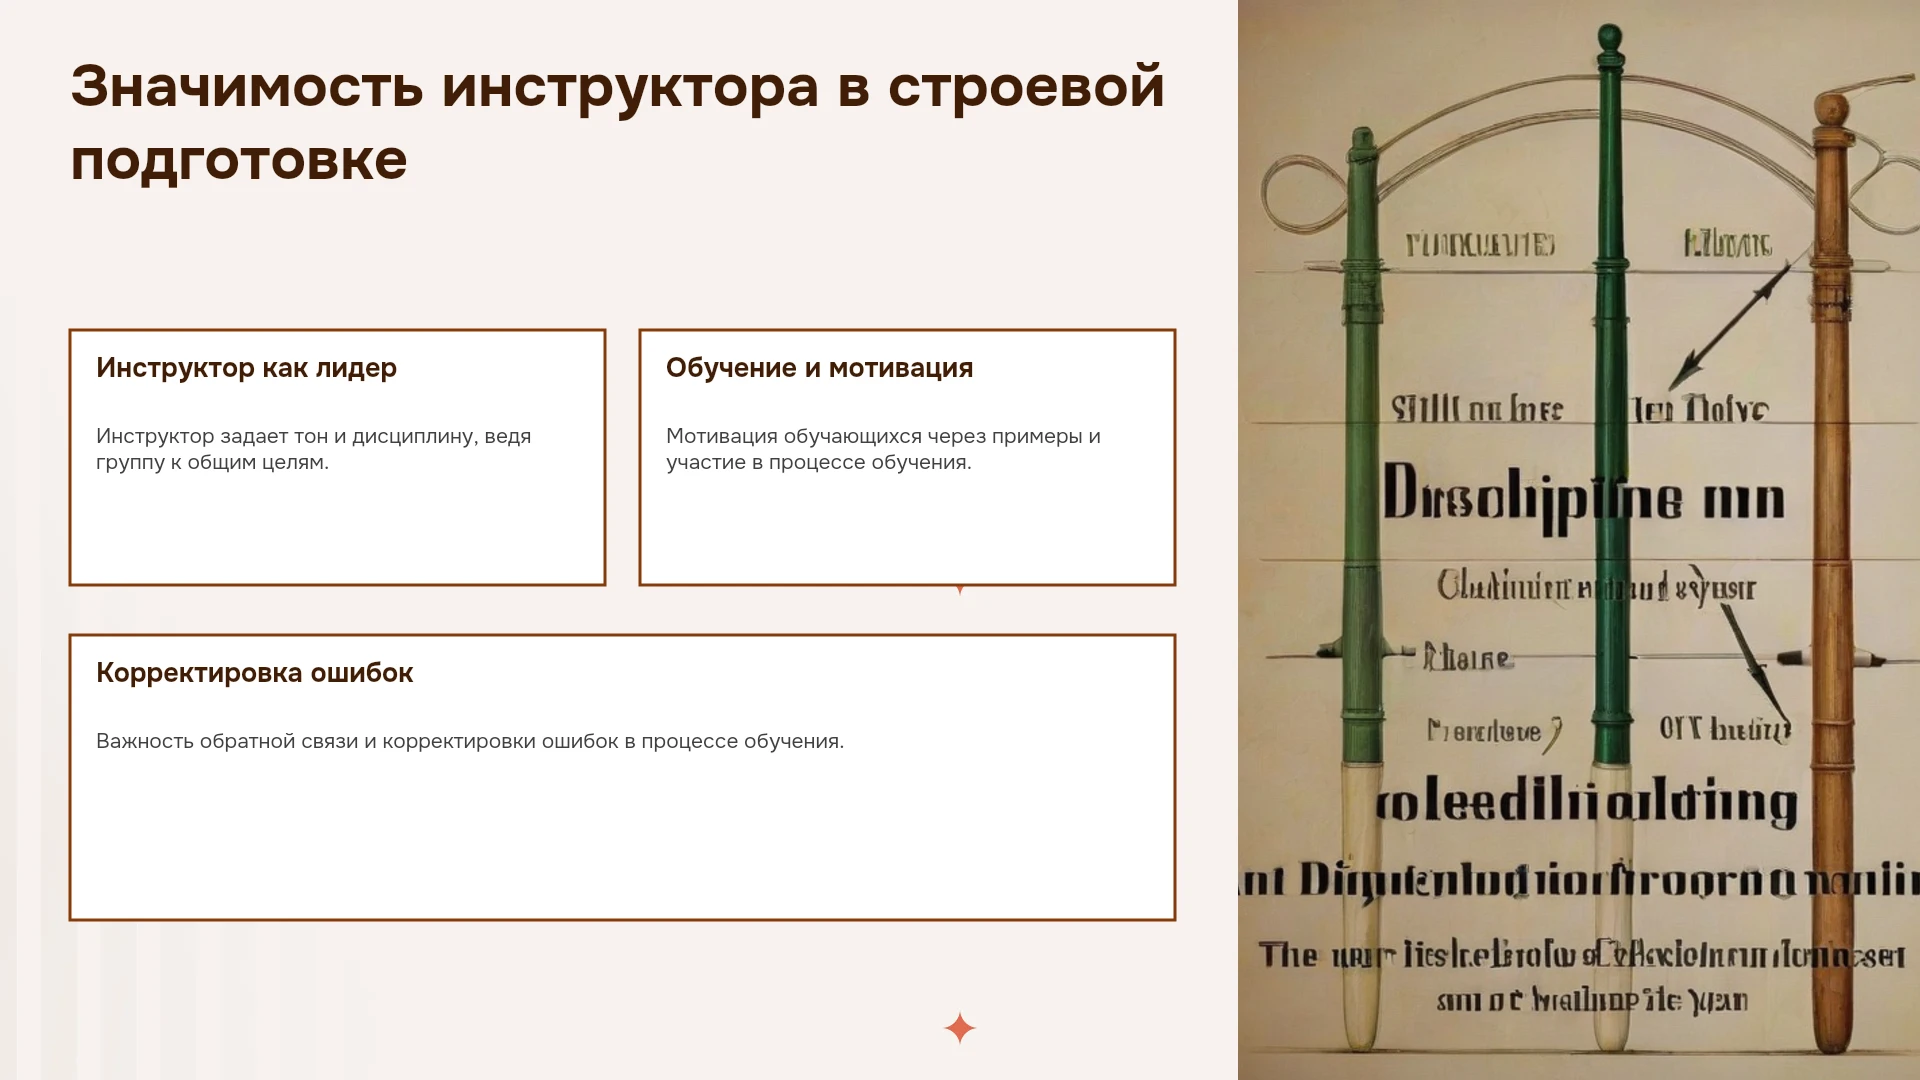Click empty space in Инструктор как лидер card
1920x1080 pixels.
tap(337, 530)
